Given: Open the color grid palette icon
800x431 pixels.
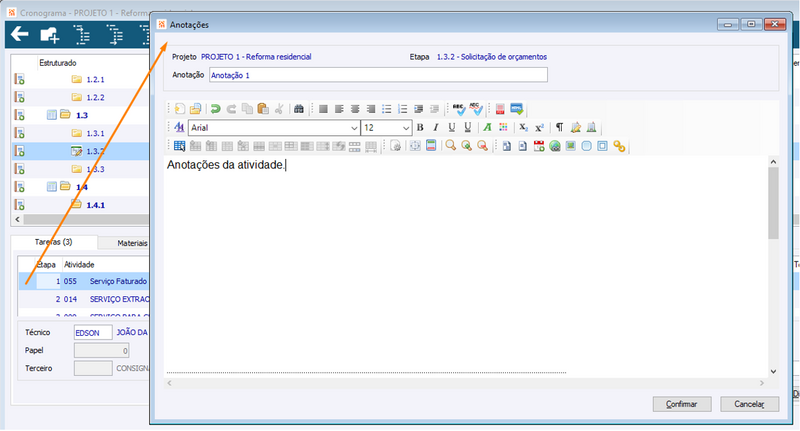Looking at the screenshot, I should pos(503,127).
